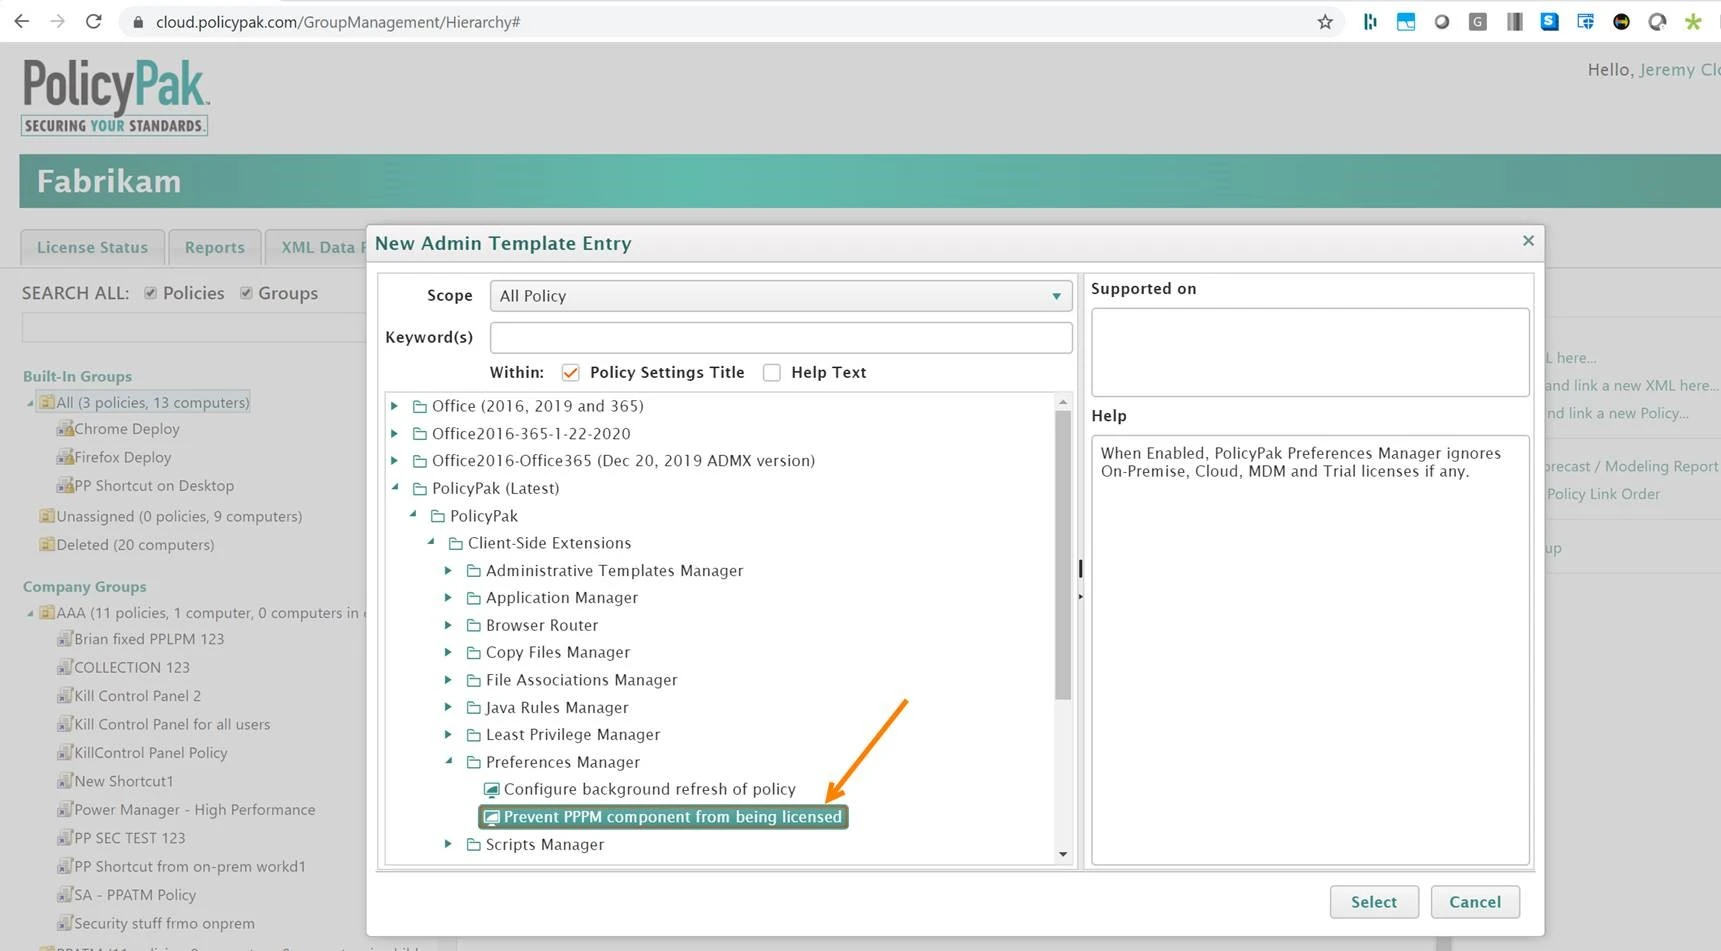
Task: Click the Unassigned group icon
Action: pos(46,516)
